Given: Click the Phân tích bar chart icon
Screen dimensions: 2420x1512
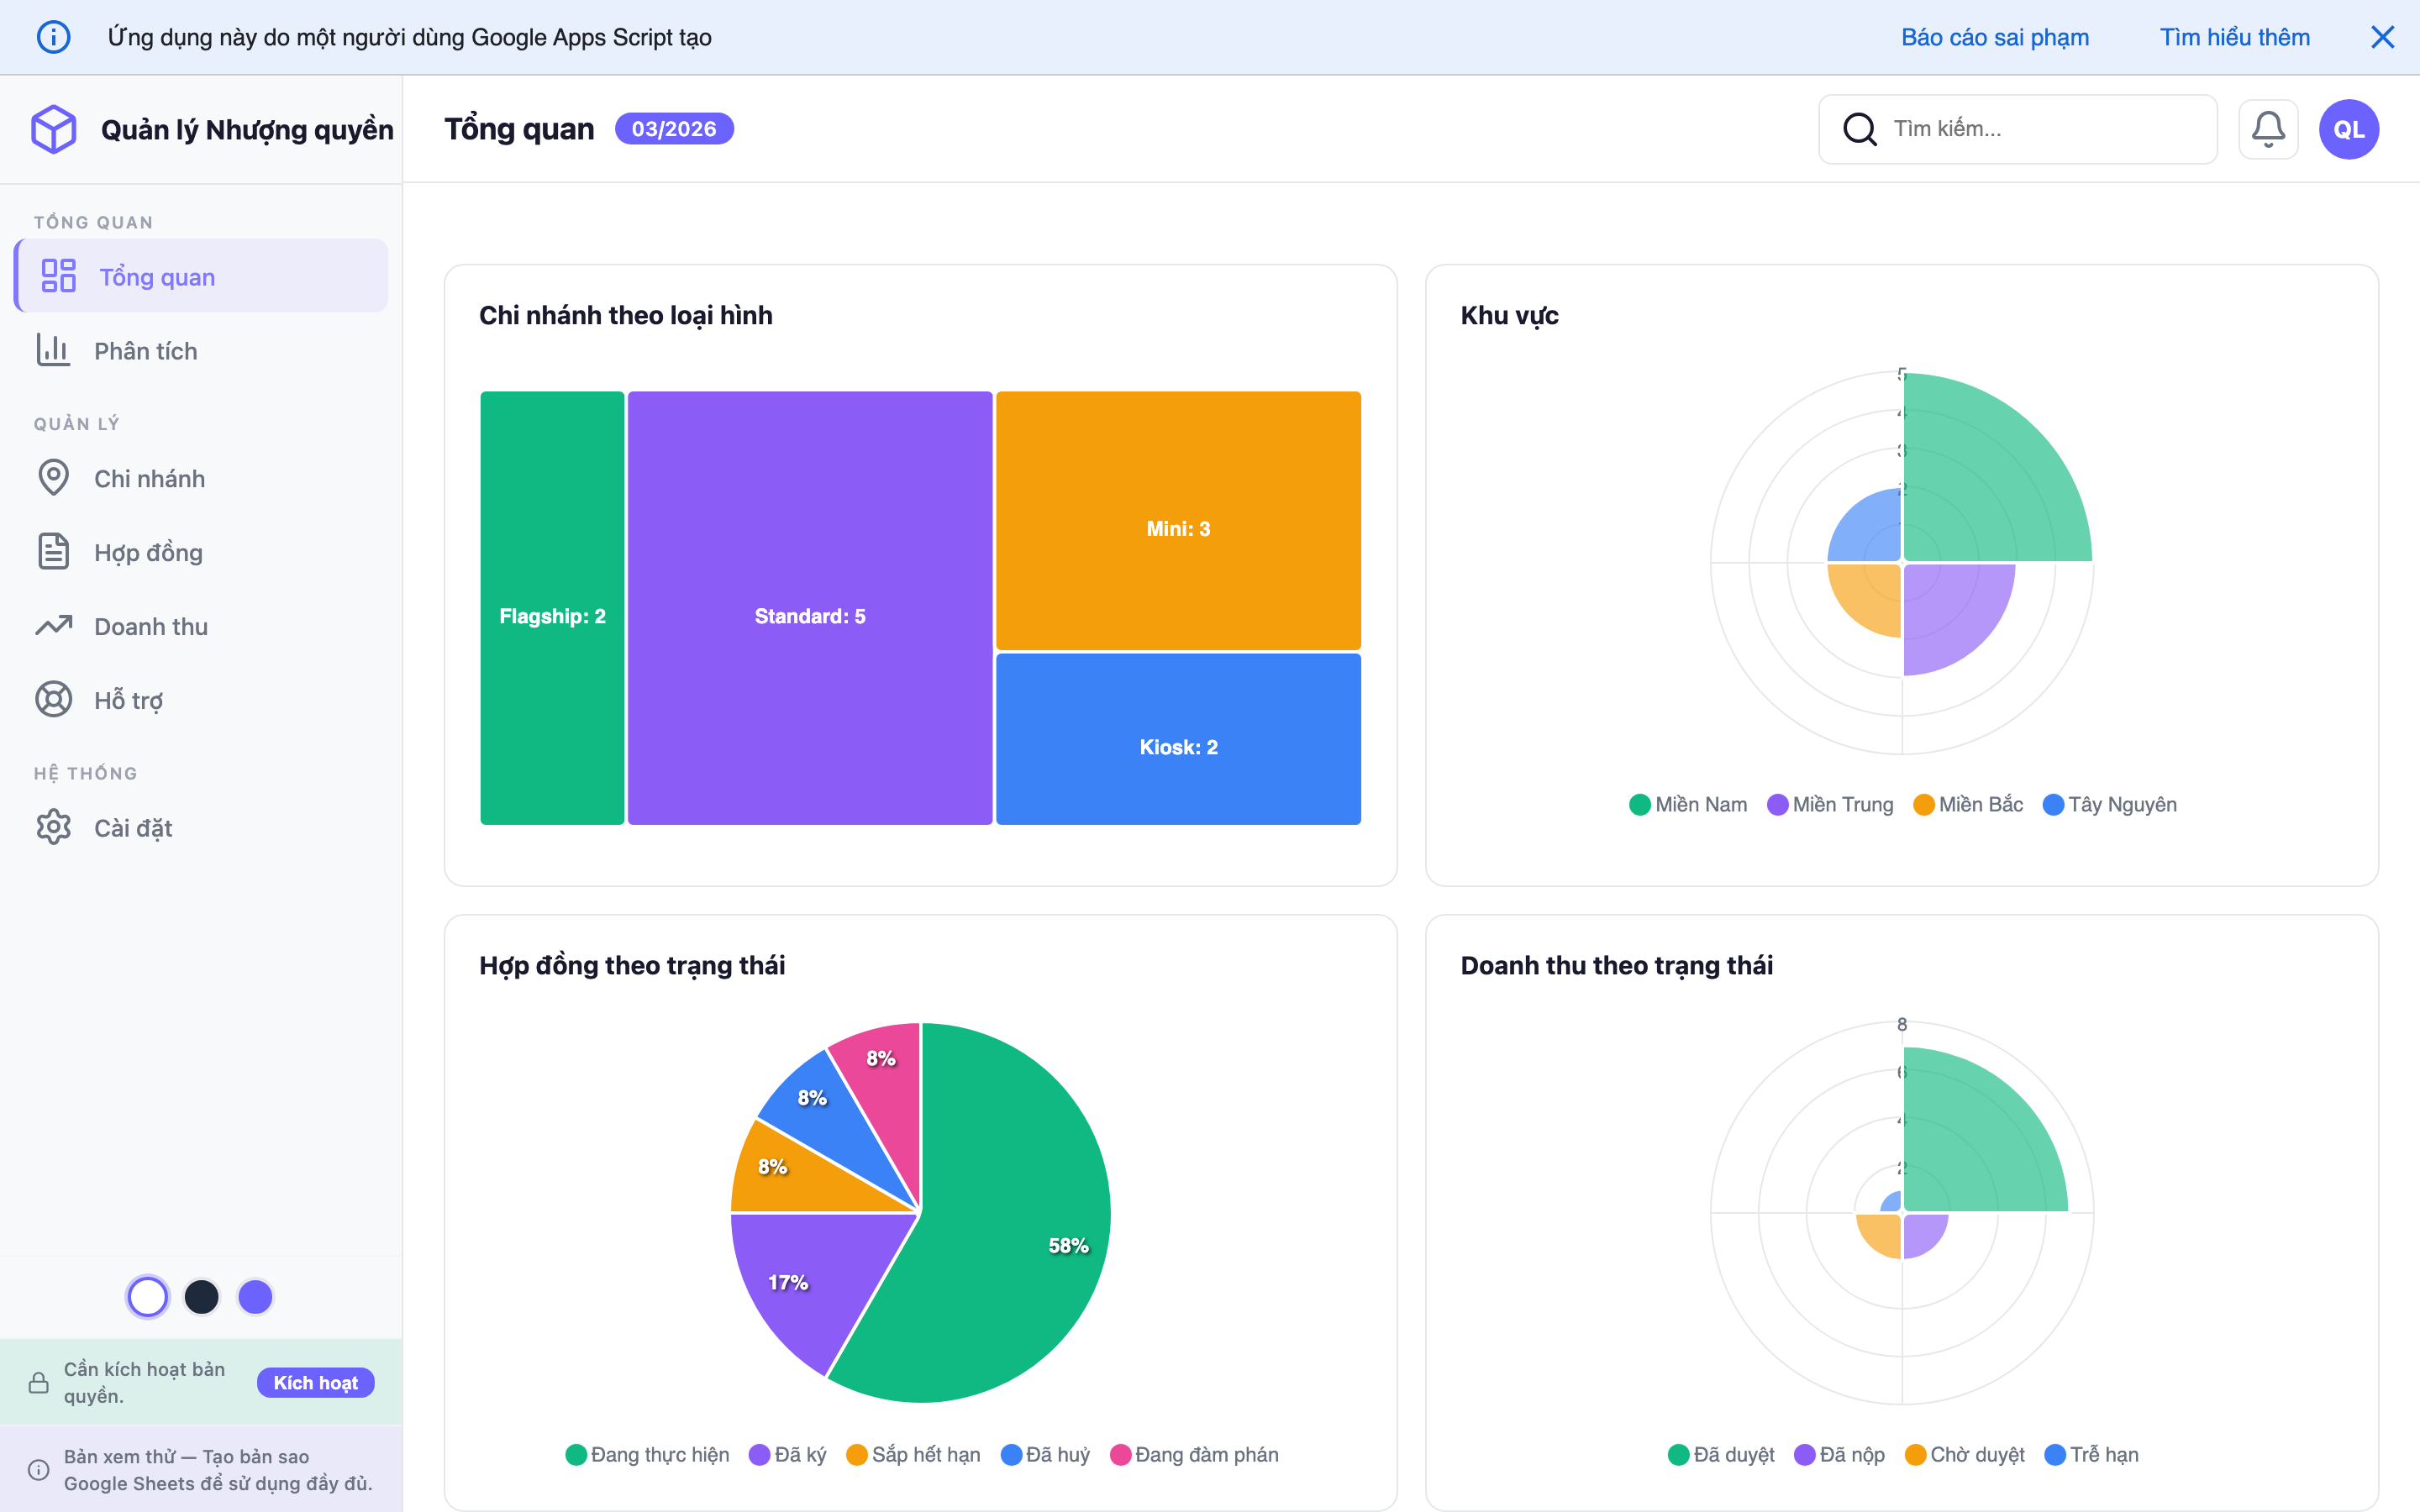Looking at the screenshot, I should click(x=53, y=351).
